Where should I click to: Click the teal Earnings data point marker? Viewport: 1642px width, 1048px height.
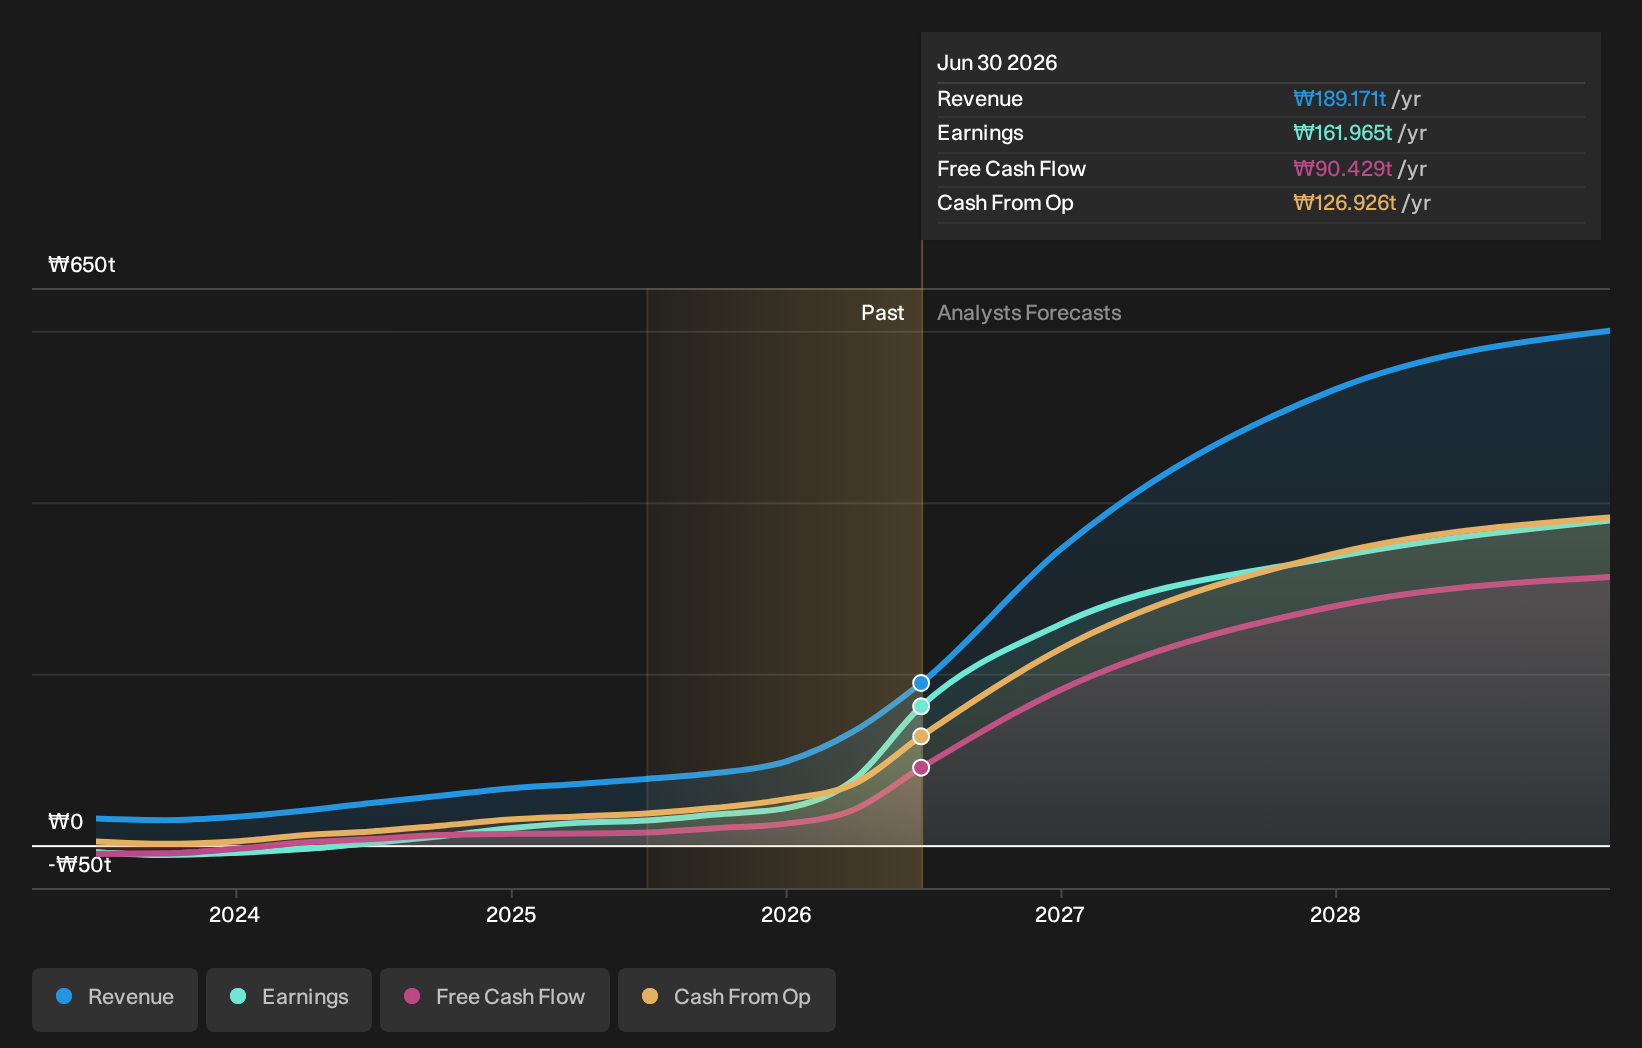[921, 706]
